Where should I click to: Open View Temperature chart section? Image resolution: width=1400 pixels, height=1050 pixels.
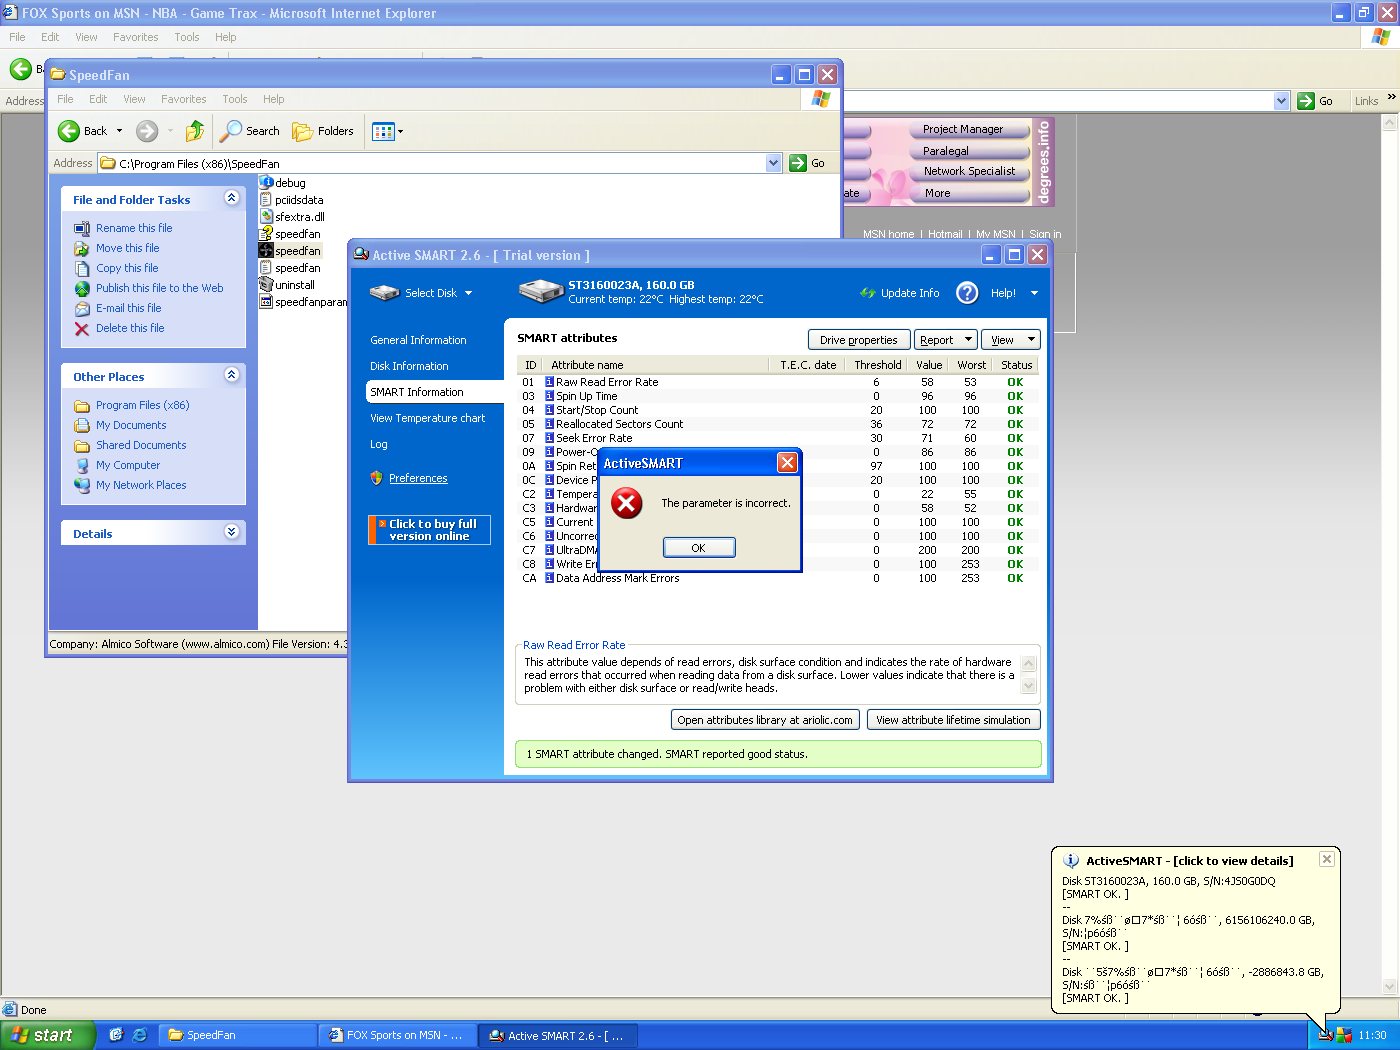(427, 418)
